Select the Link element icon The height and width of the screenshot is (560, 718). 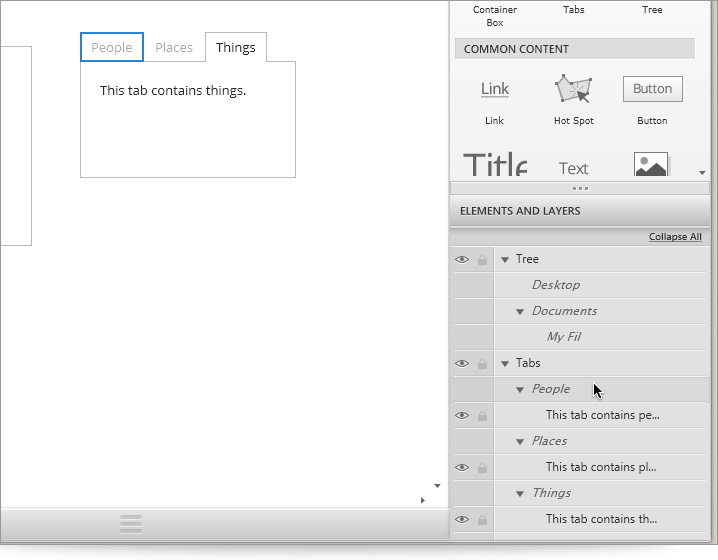(495, 89)
